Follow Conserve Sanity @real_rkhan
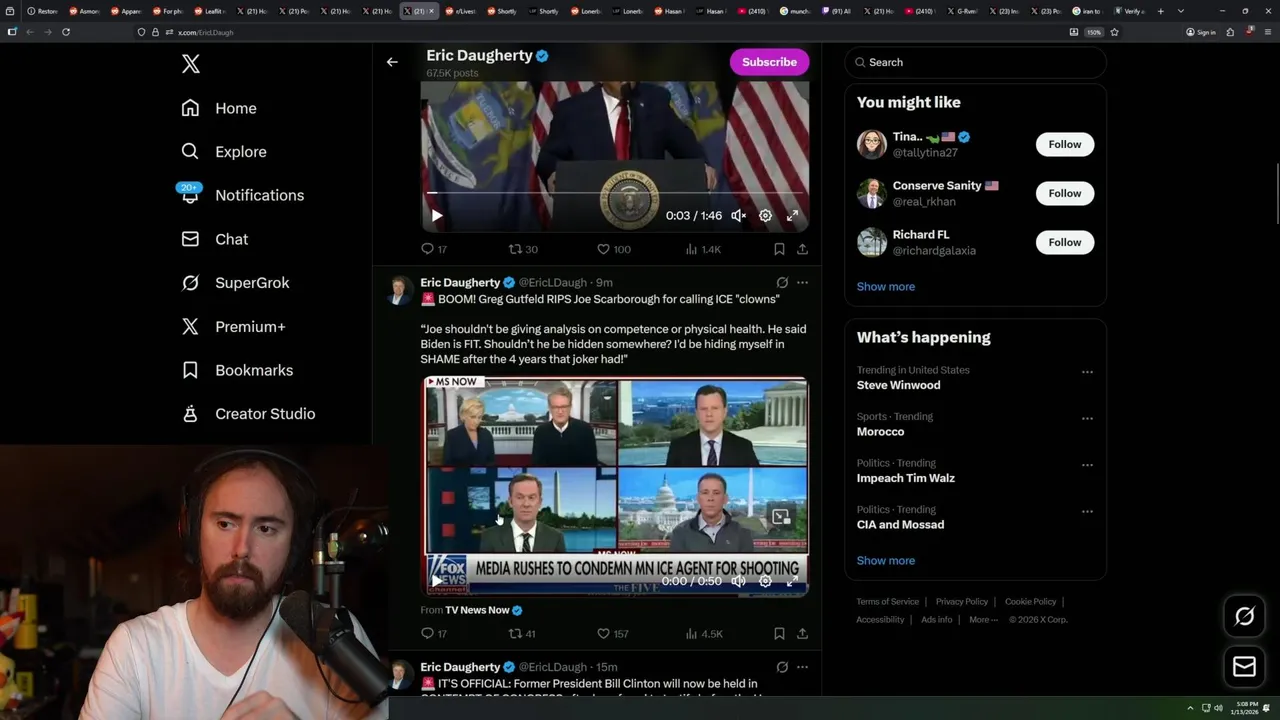Image resolution: width=1280 pixels, height=720 pixels. point(1065,193)
